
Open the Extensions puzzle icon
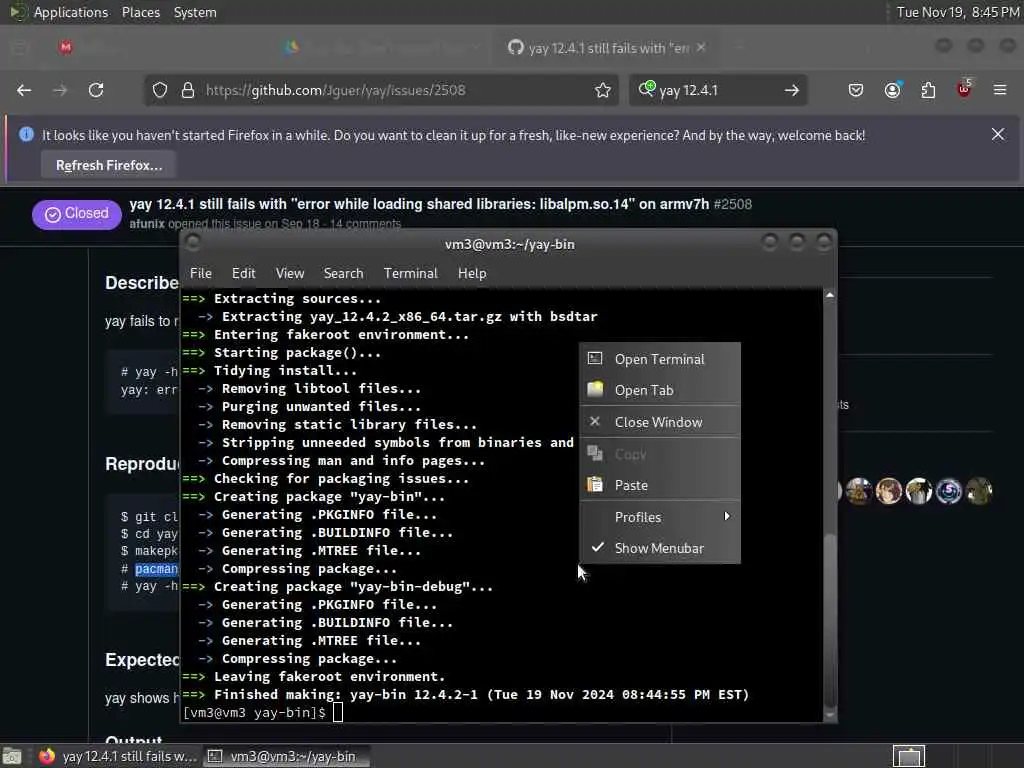click(928, 90)
